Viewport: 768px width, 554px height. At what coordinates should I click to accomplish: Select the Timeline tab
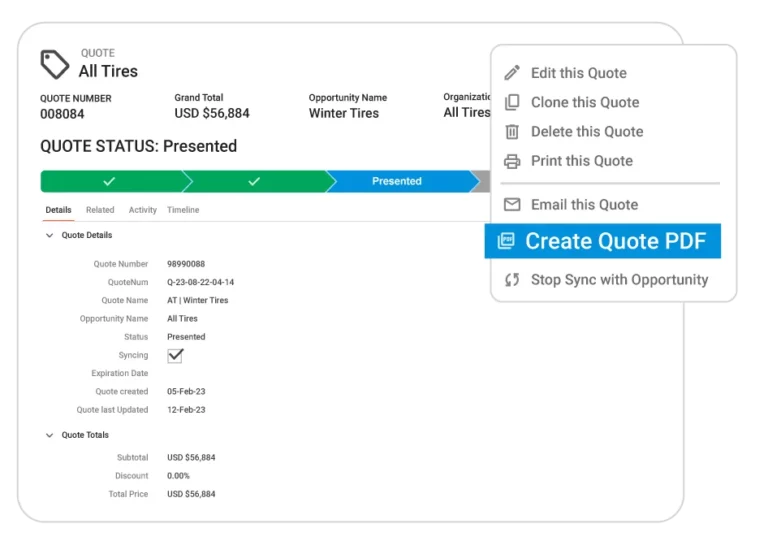pyautogui.click(x=183, y=210)
